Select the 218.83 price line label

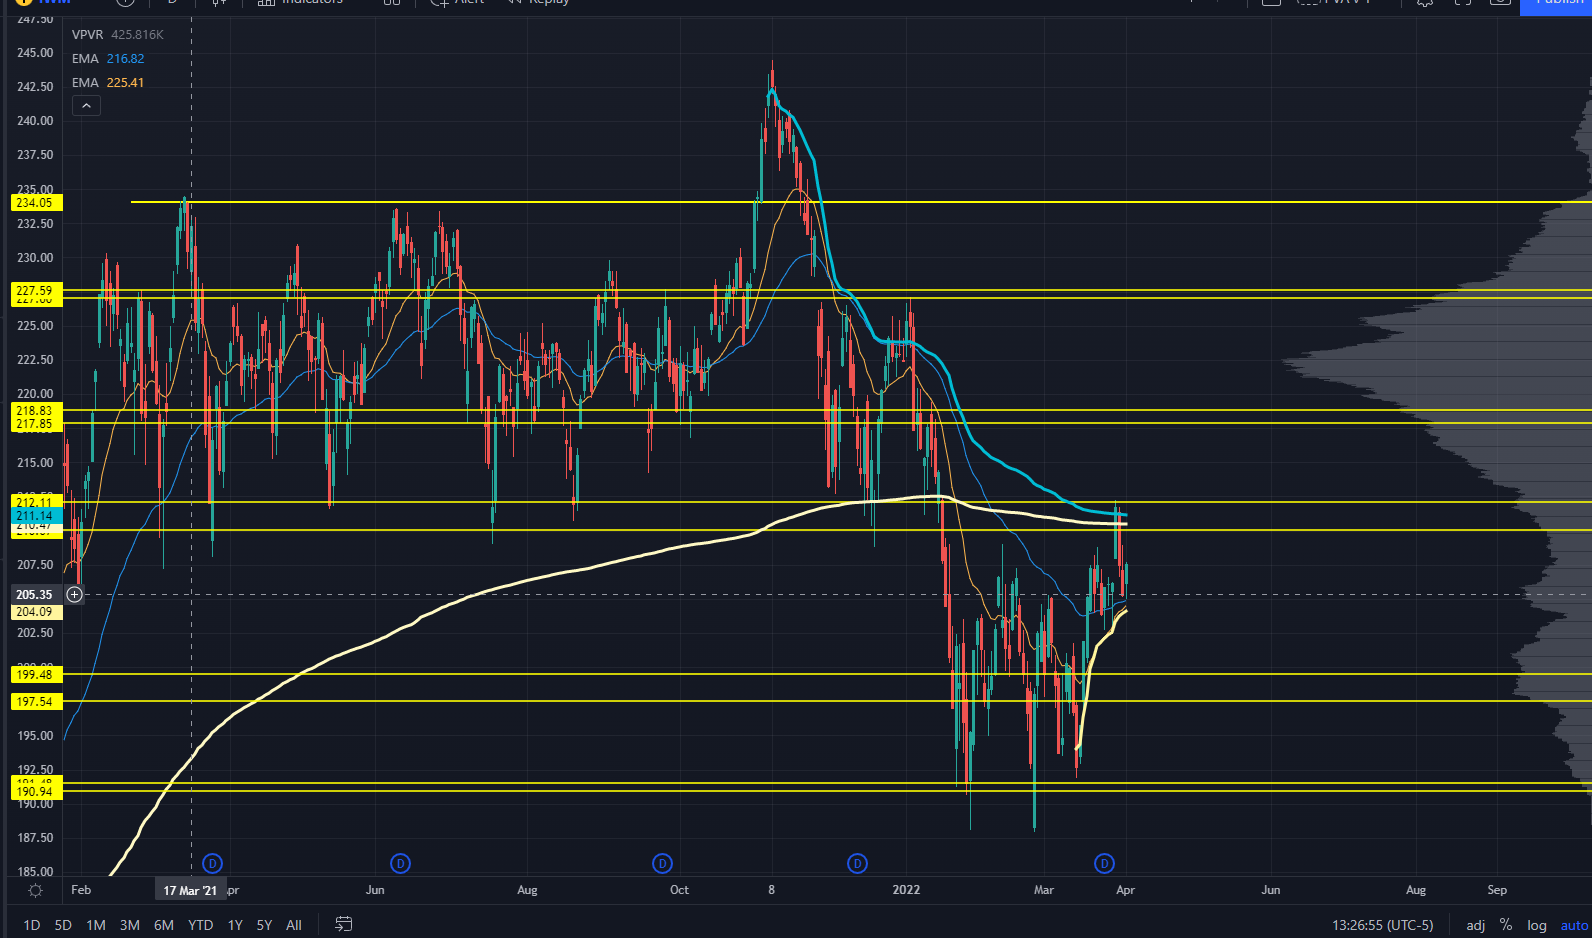click(37, 410)
